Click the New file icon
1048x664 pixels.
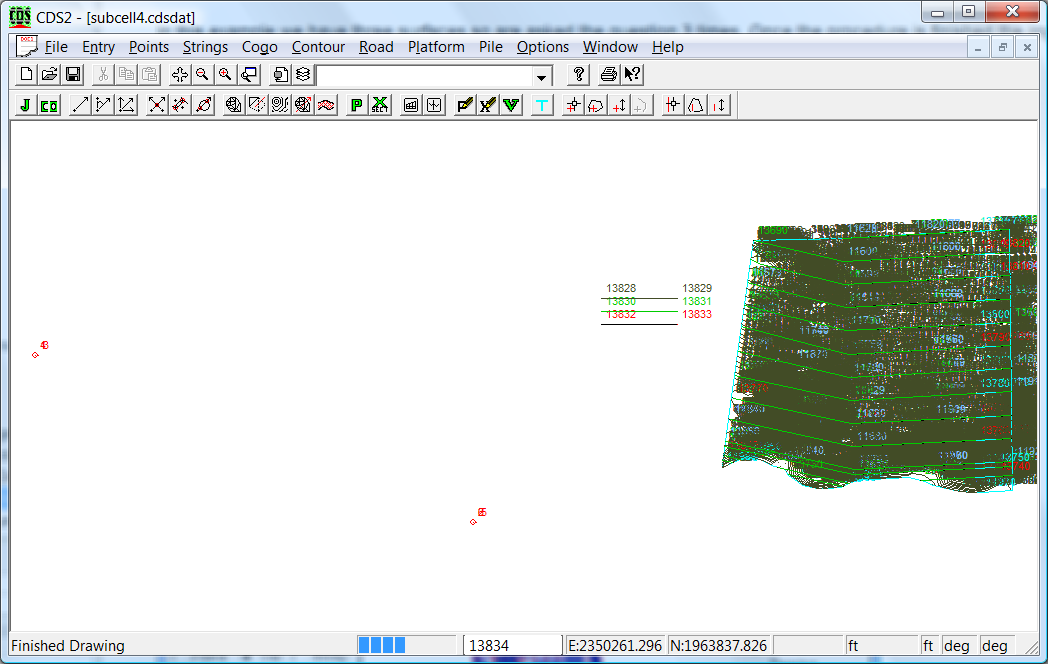[x=27, y=75]
